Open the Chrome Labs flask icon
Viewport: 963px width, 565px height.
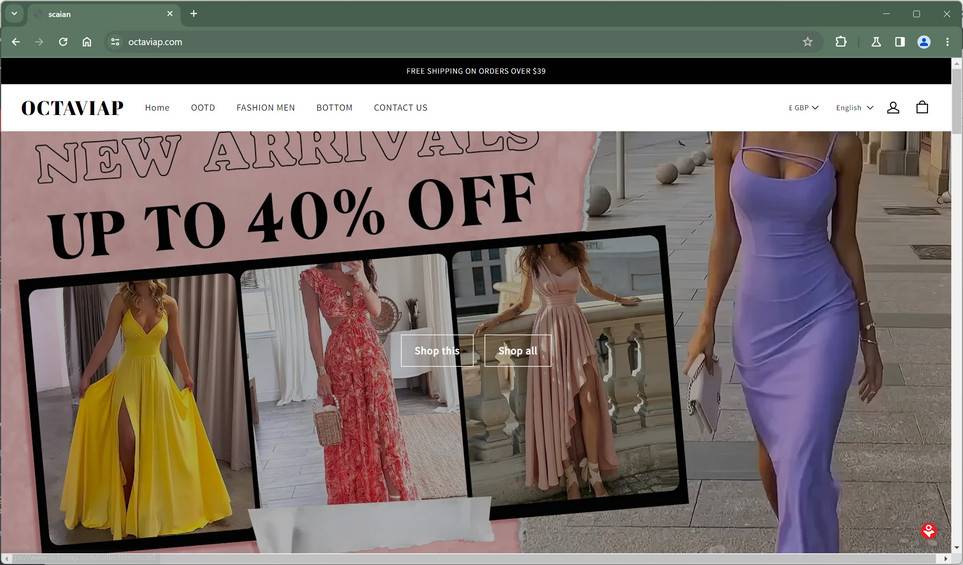click(x=876, y=42)
